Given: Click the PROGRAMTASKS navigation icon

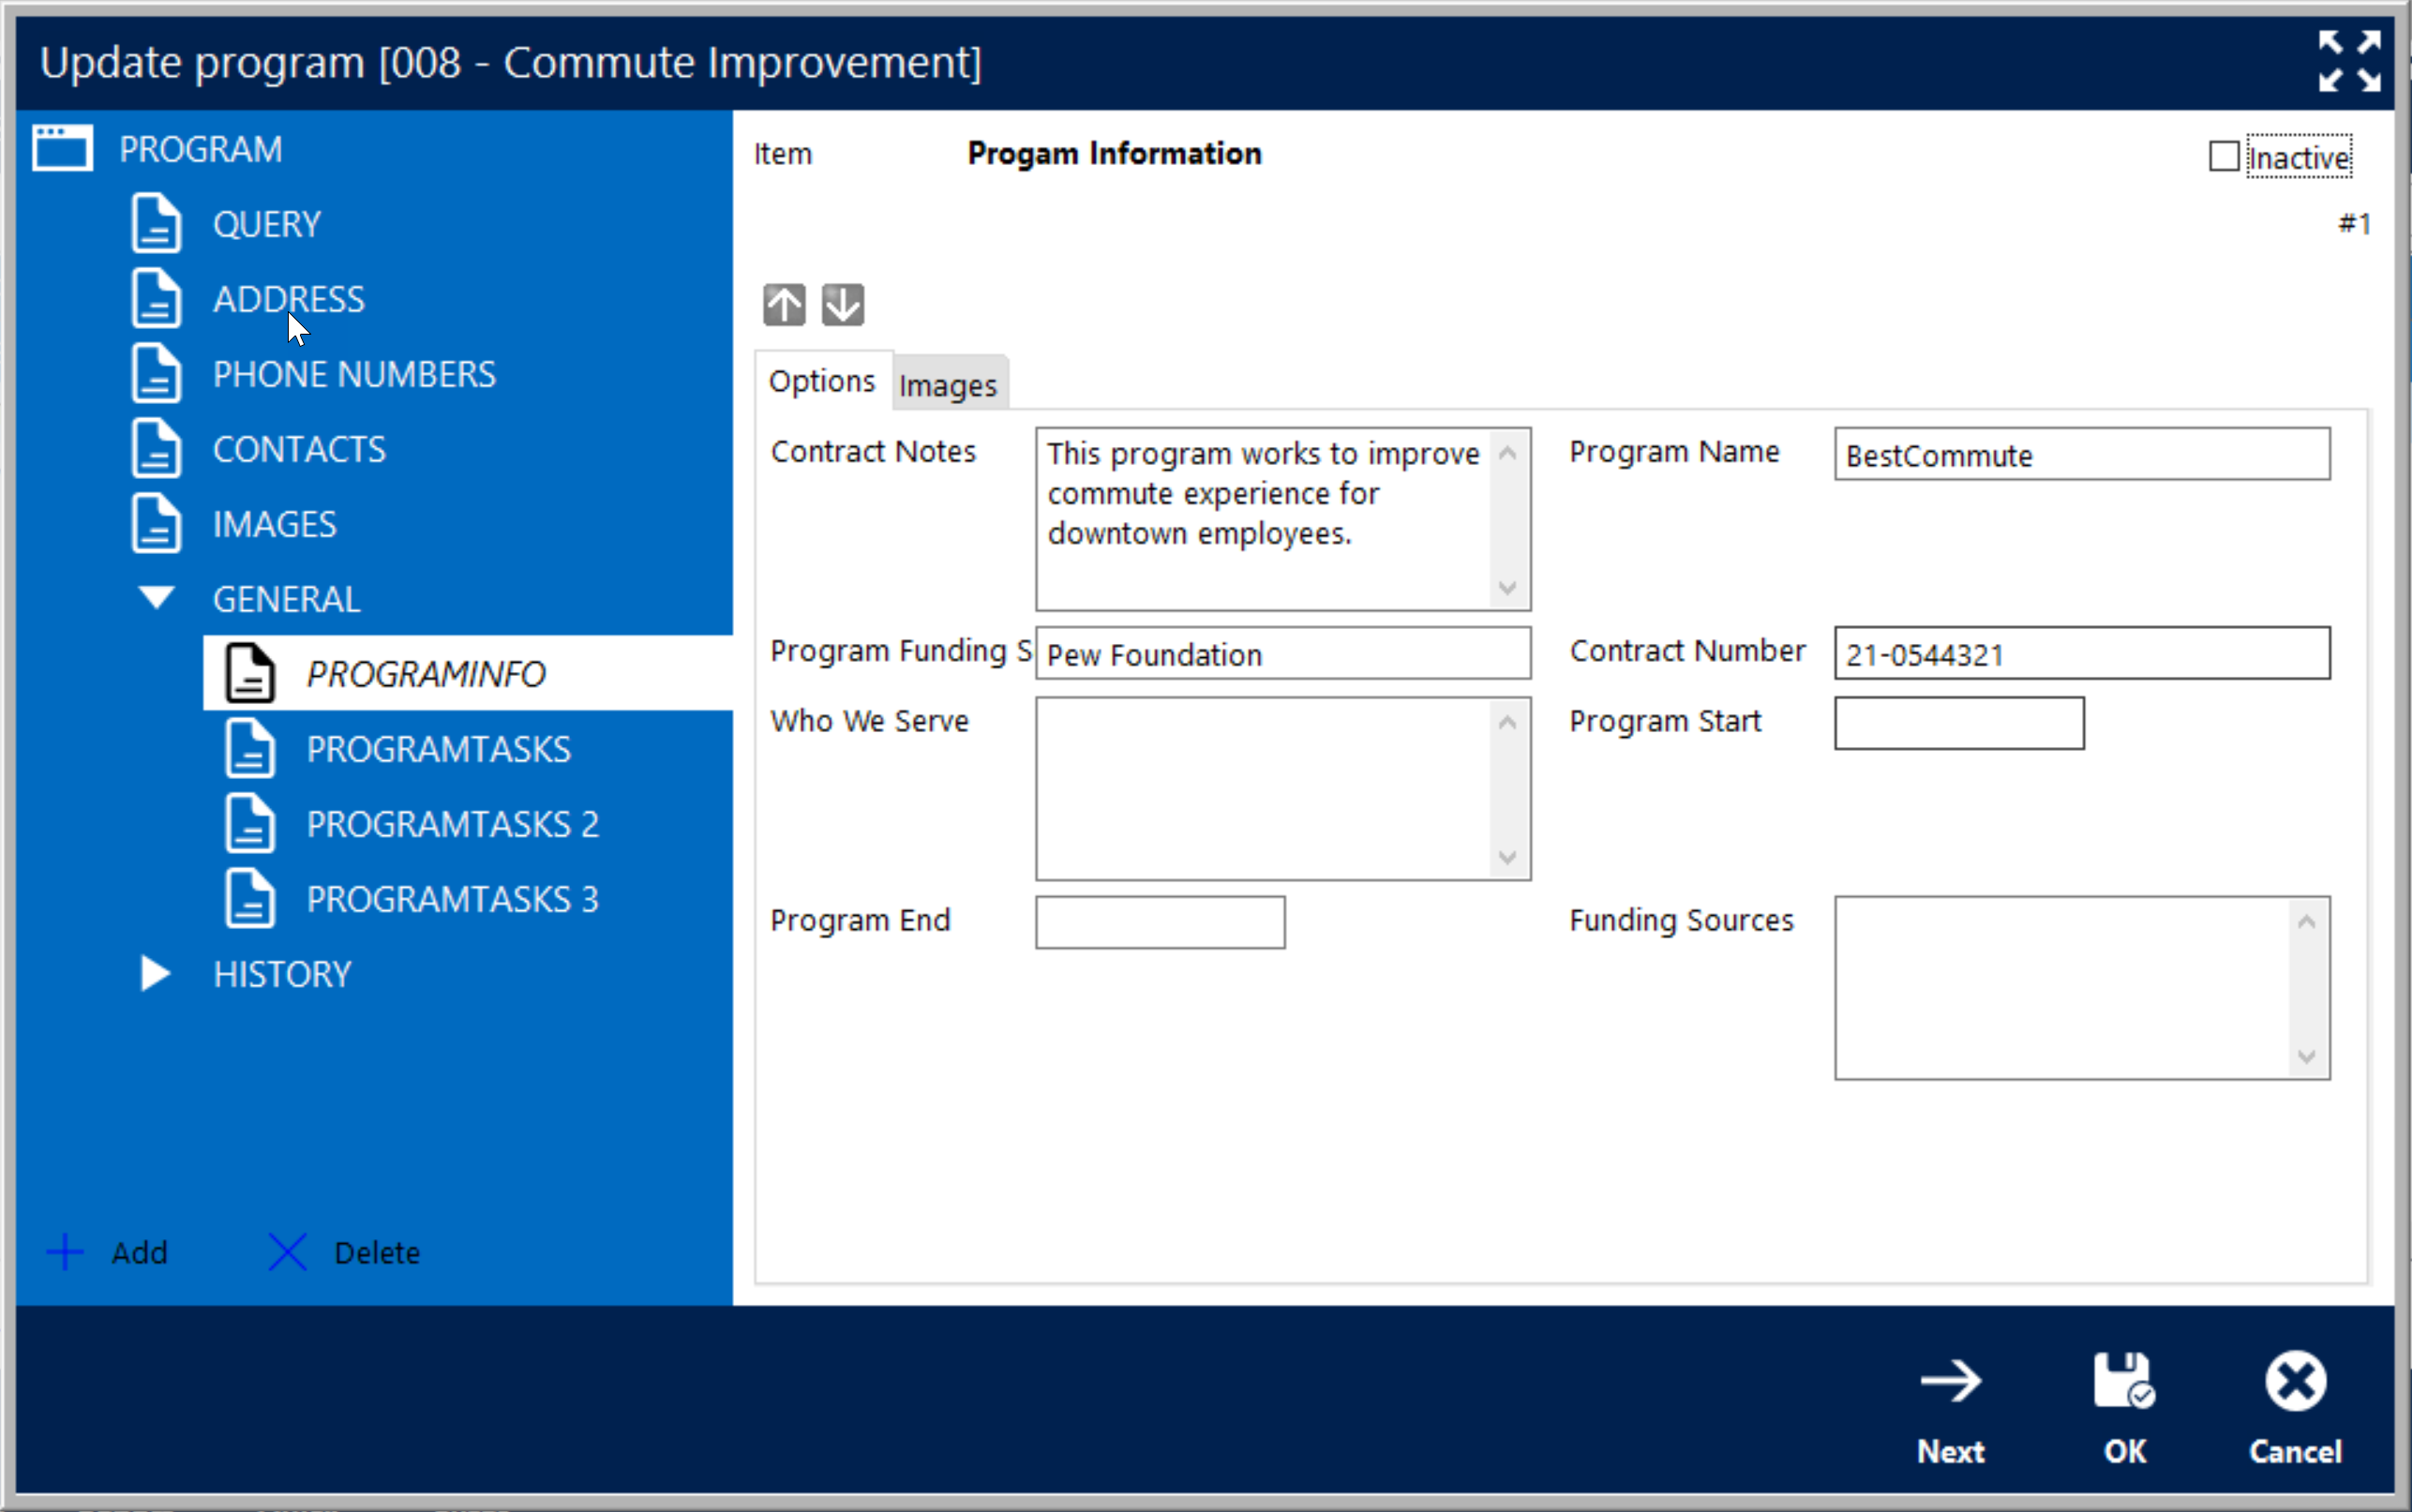Looking at the screenshot, I should pyautogui.click(x=247, y=749).
